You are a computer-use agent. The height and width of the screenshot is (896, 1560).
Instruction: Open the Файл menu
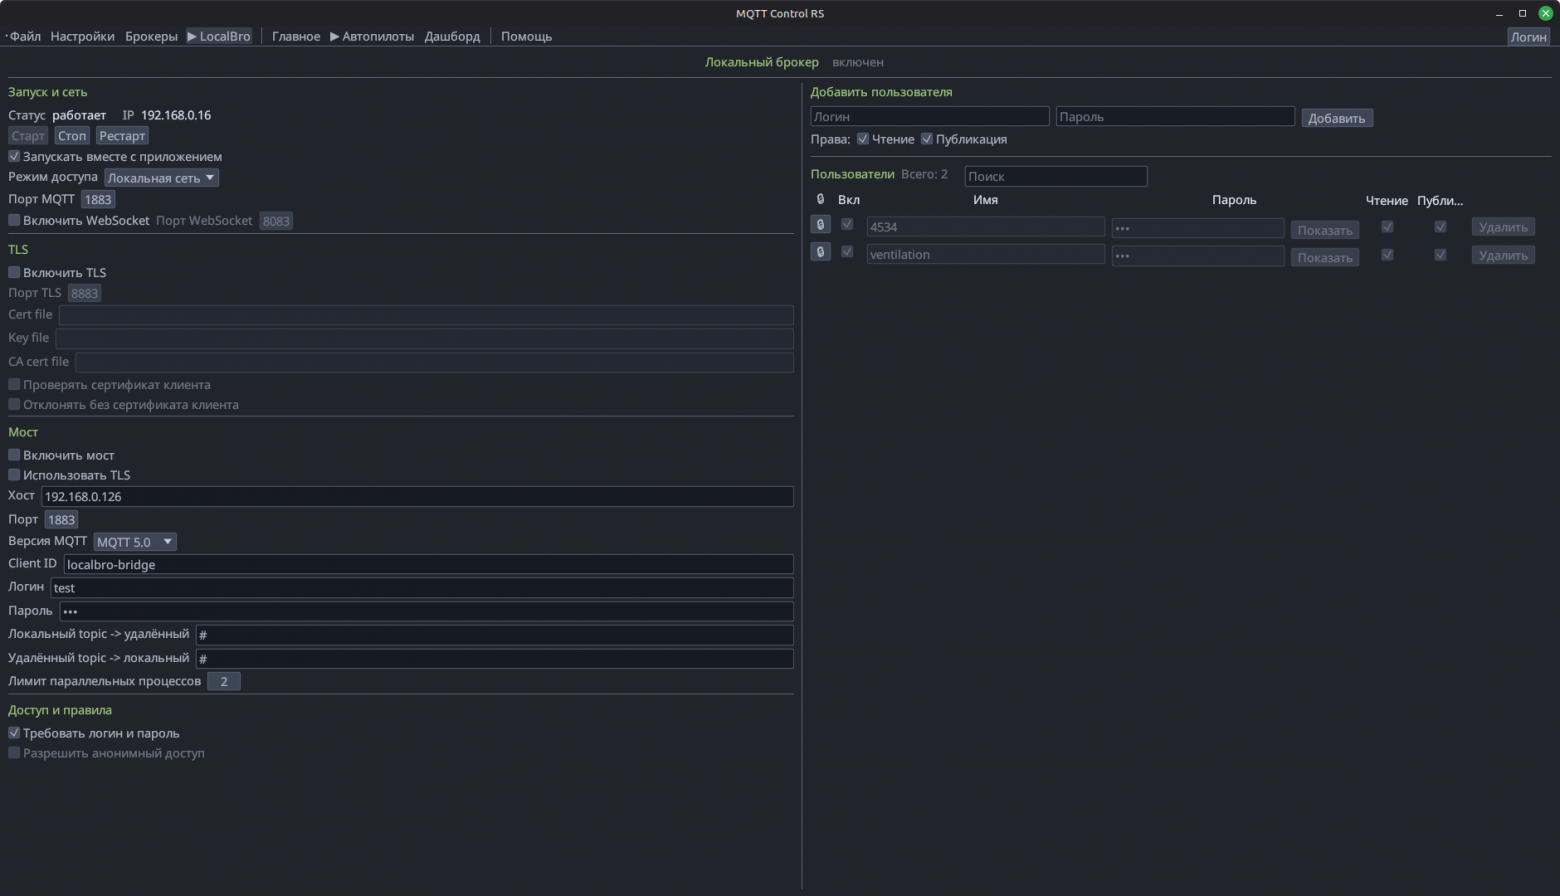click(25, 36)
